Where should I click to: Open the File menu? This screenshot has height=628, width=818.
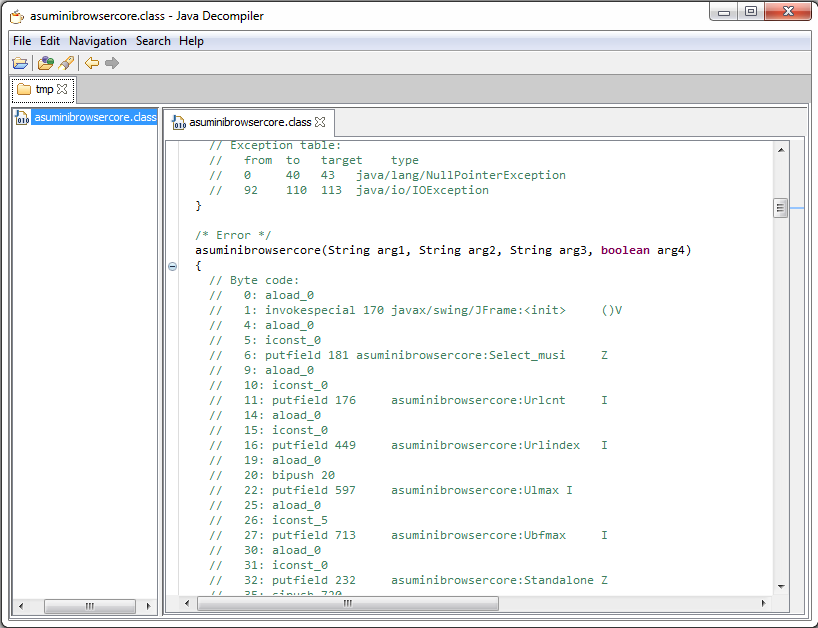[22, 41]
